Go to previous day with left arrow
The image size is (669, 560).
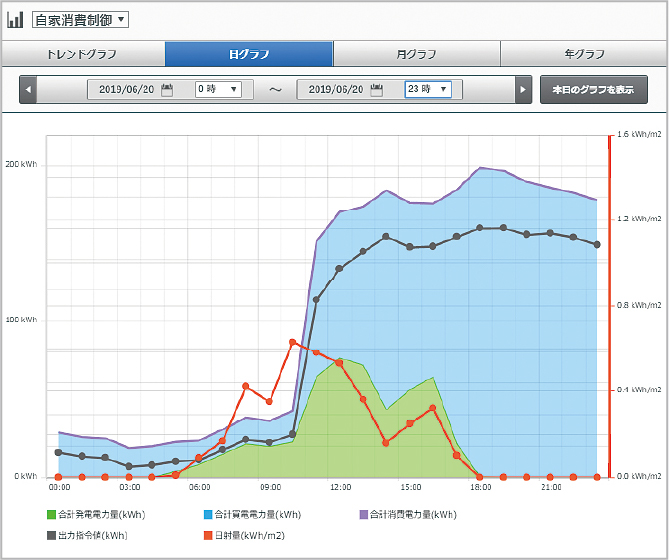click(28, 90)
